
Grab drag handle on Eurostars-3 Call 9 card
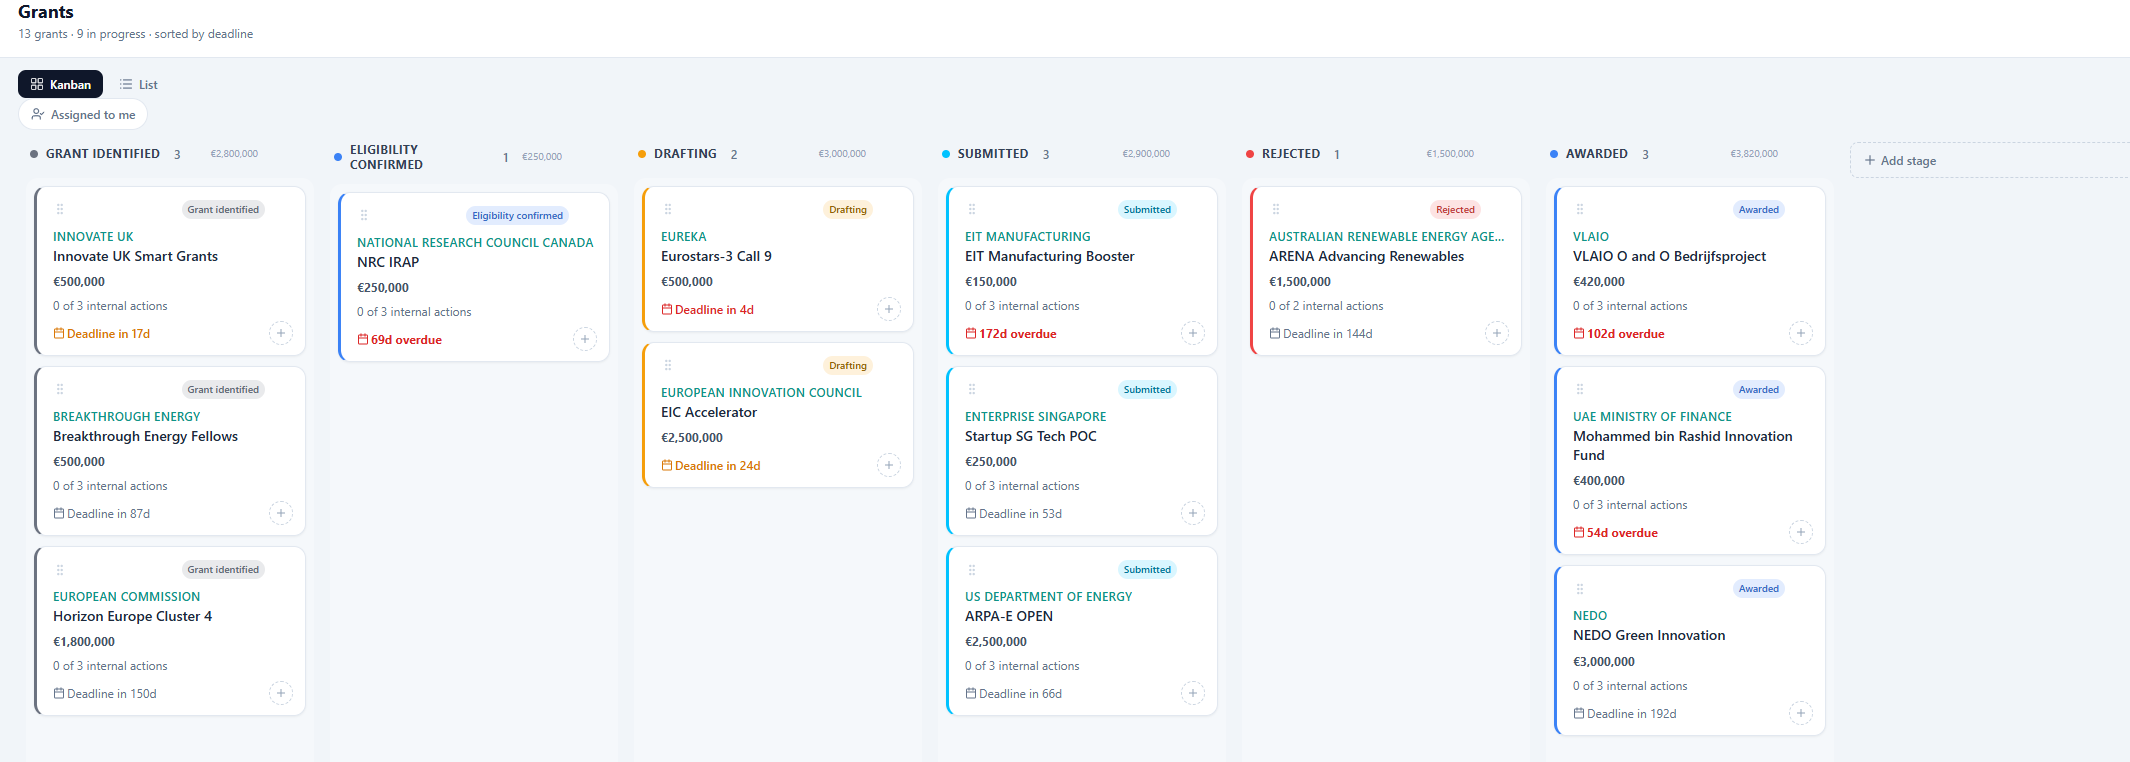668,209
